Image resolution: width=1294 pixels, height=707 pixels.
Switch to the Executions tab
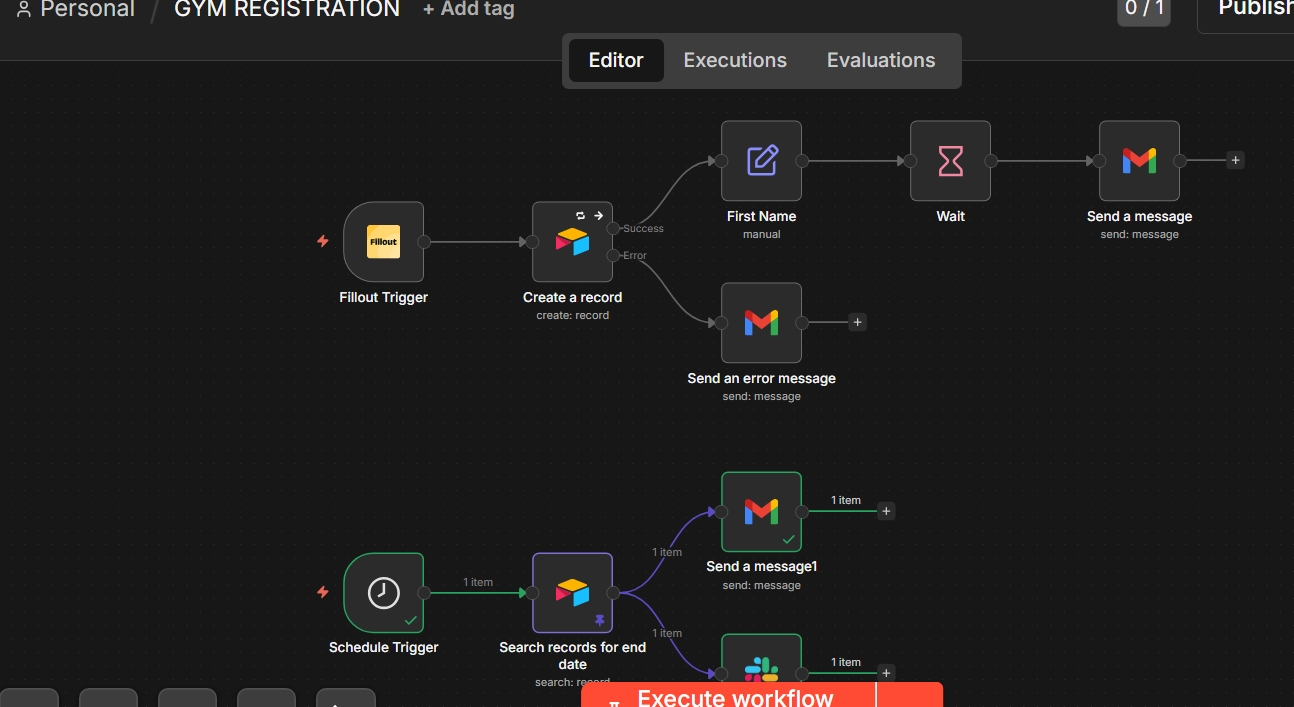coord(735,60)
